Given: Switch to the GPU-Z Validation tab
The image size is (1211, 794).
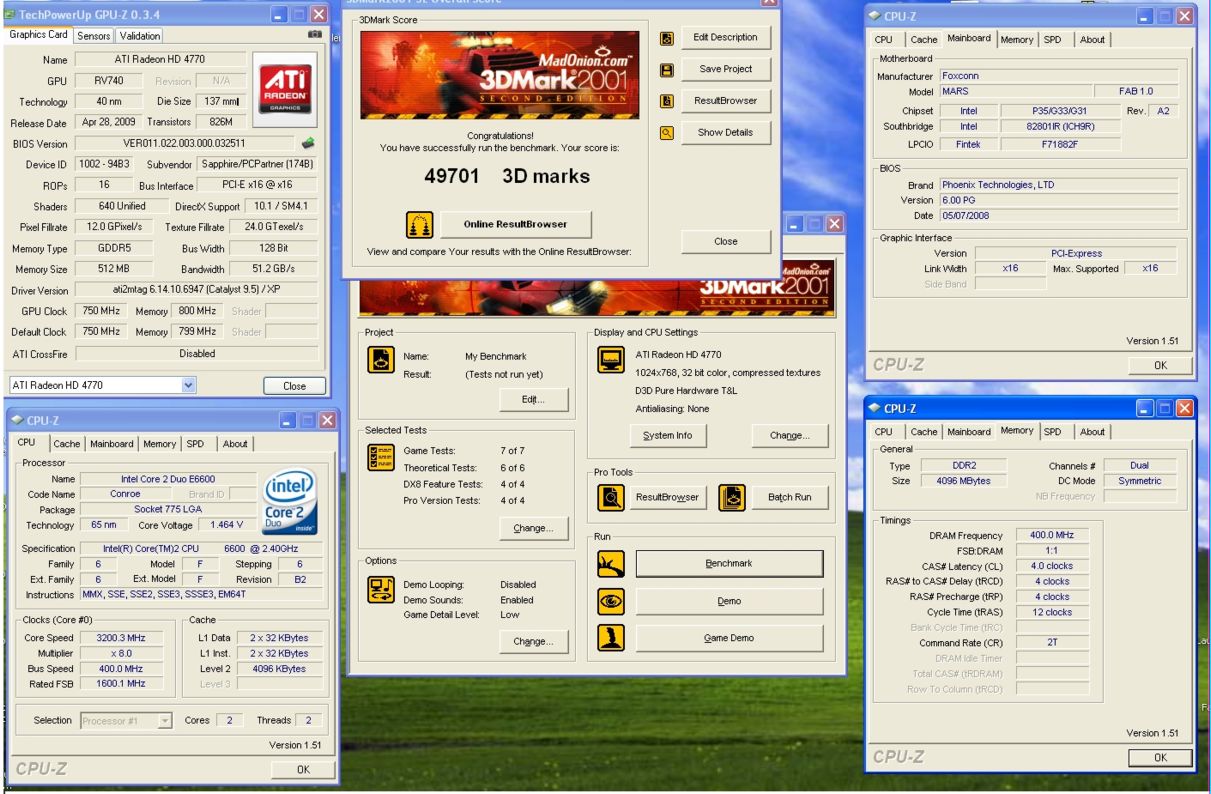Looking at the screenshot, I should coord(139,36).
